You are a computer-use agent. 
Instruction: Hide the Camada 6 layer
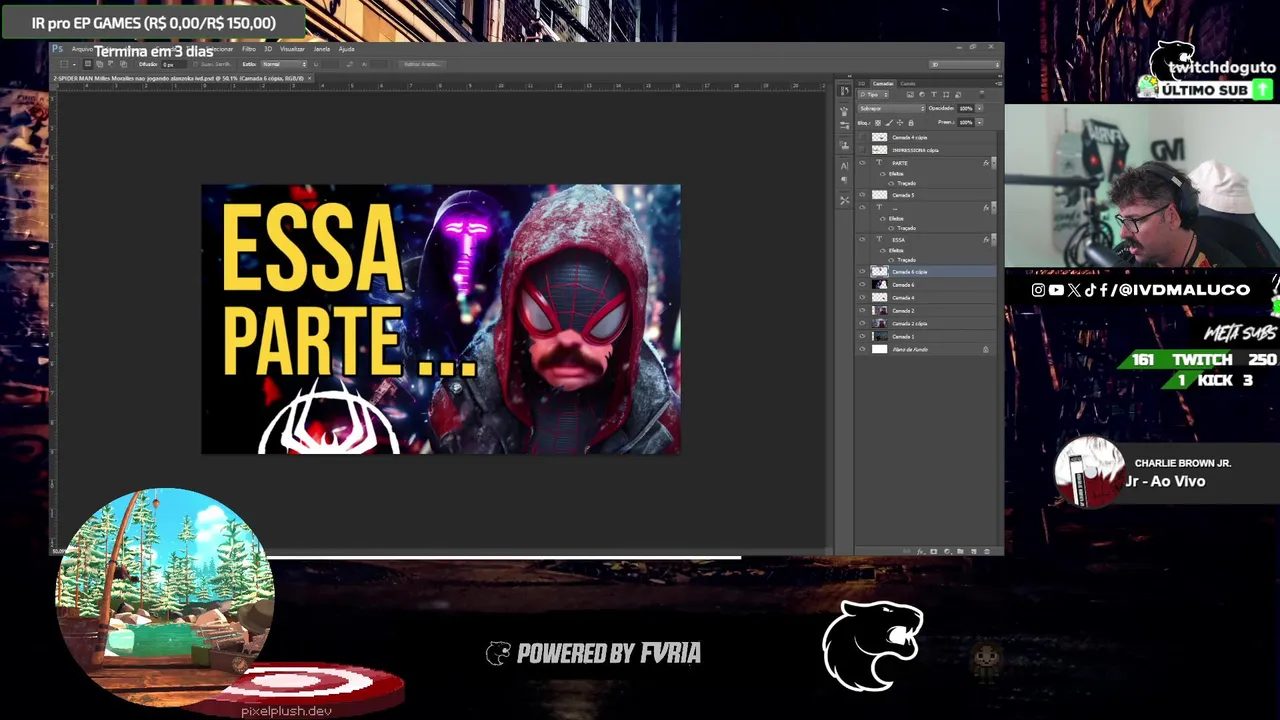[x=862, y=285]
